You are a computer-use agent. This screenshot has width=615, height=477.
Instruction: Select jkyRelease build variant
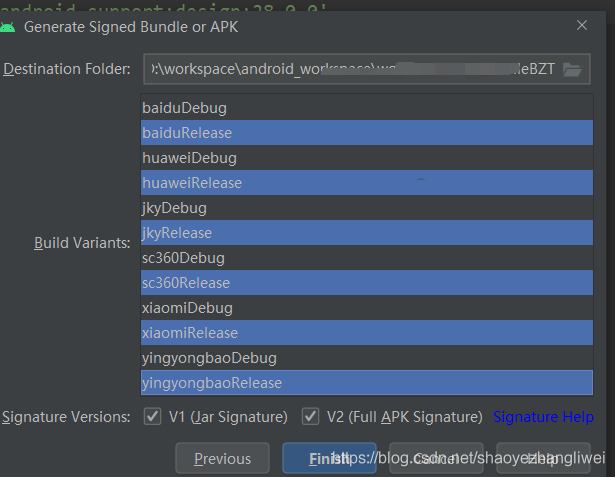[367, 233]
